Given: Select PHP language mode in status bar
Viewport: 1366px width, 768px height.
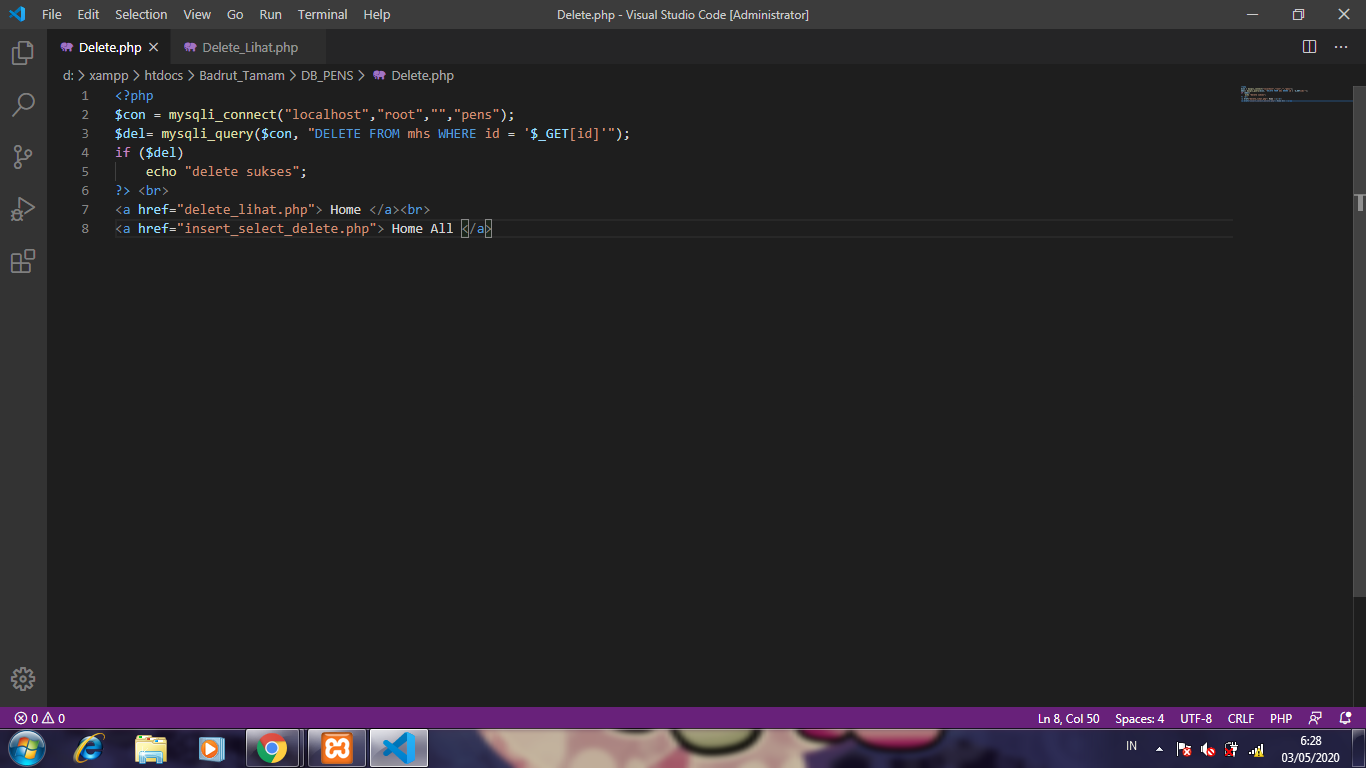Looking at the screenshot, I should tap(1281, 718).
